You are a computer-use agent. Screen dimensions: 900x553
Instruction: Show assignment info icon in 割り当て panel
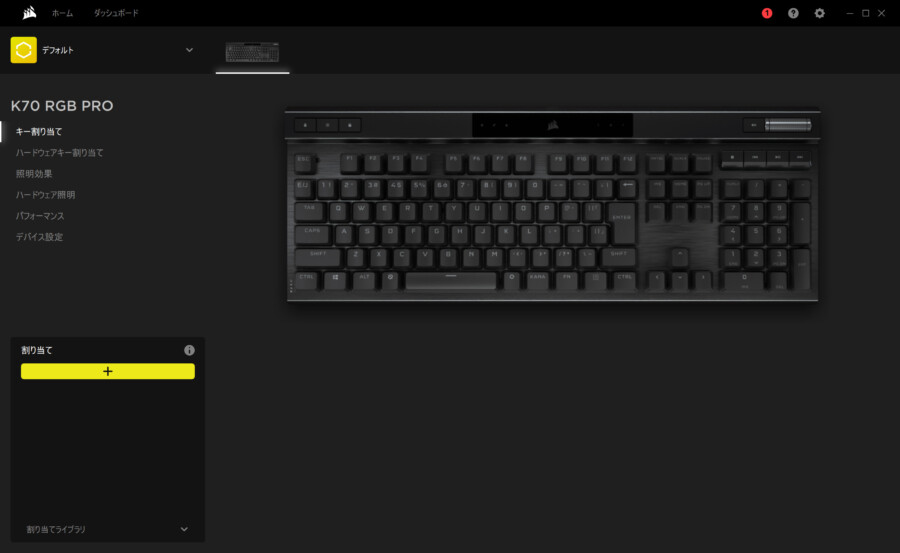coord(189,350)
